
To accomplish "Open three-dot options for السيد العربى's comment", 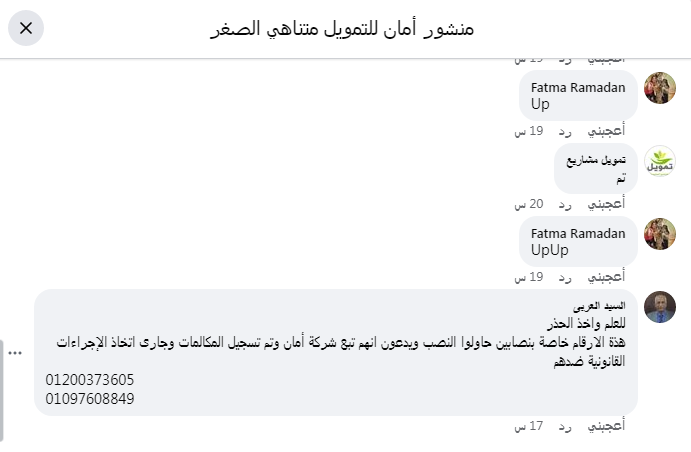I will click(x=15, y=352).
